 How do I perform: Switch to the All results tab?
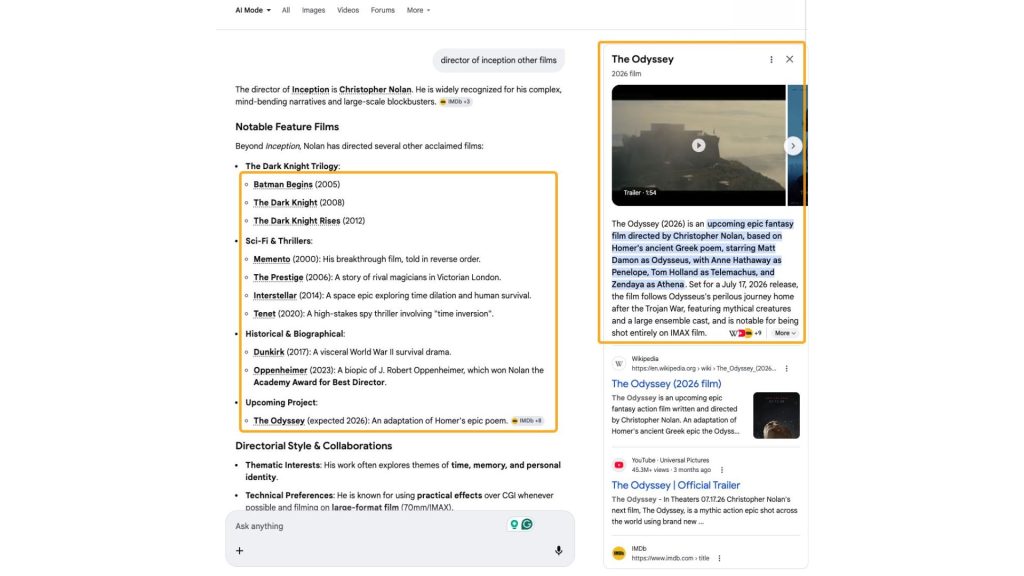[286, 10]
